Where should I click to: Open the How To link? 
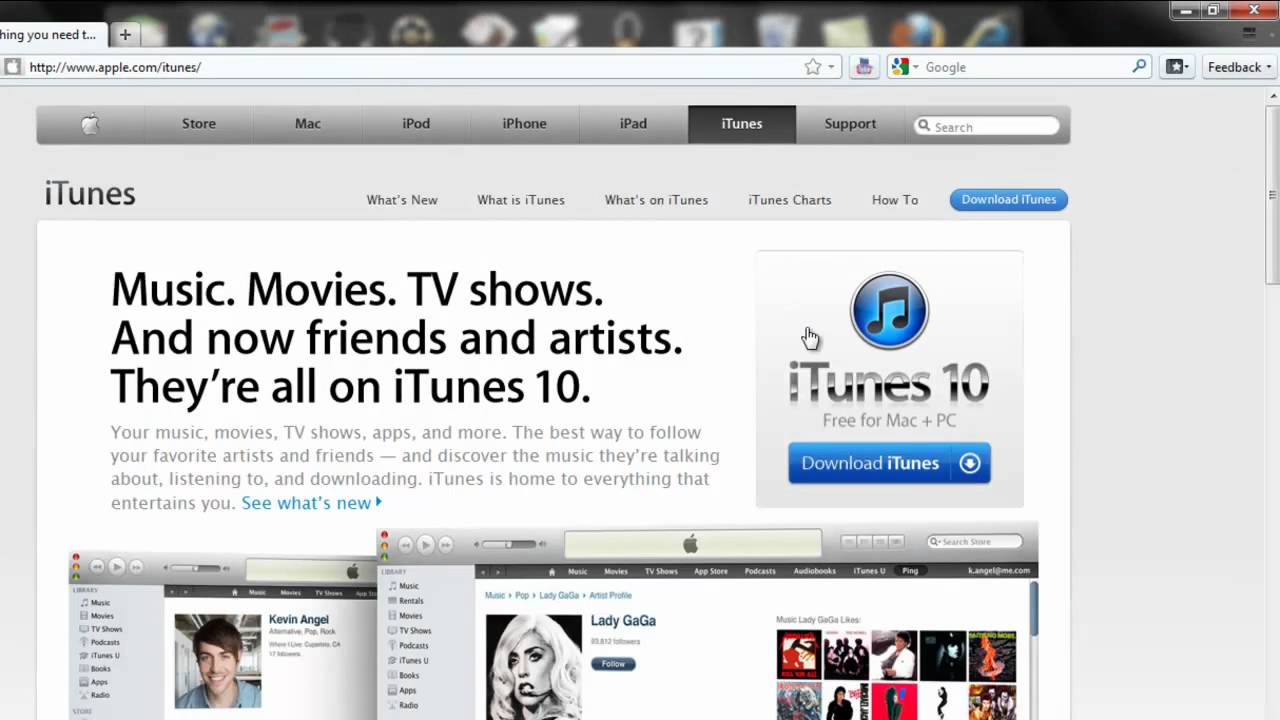tap(895, 200)
